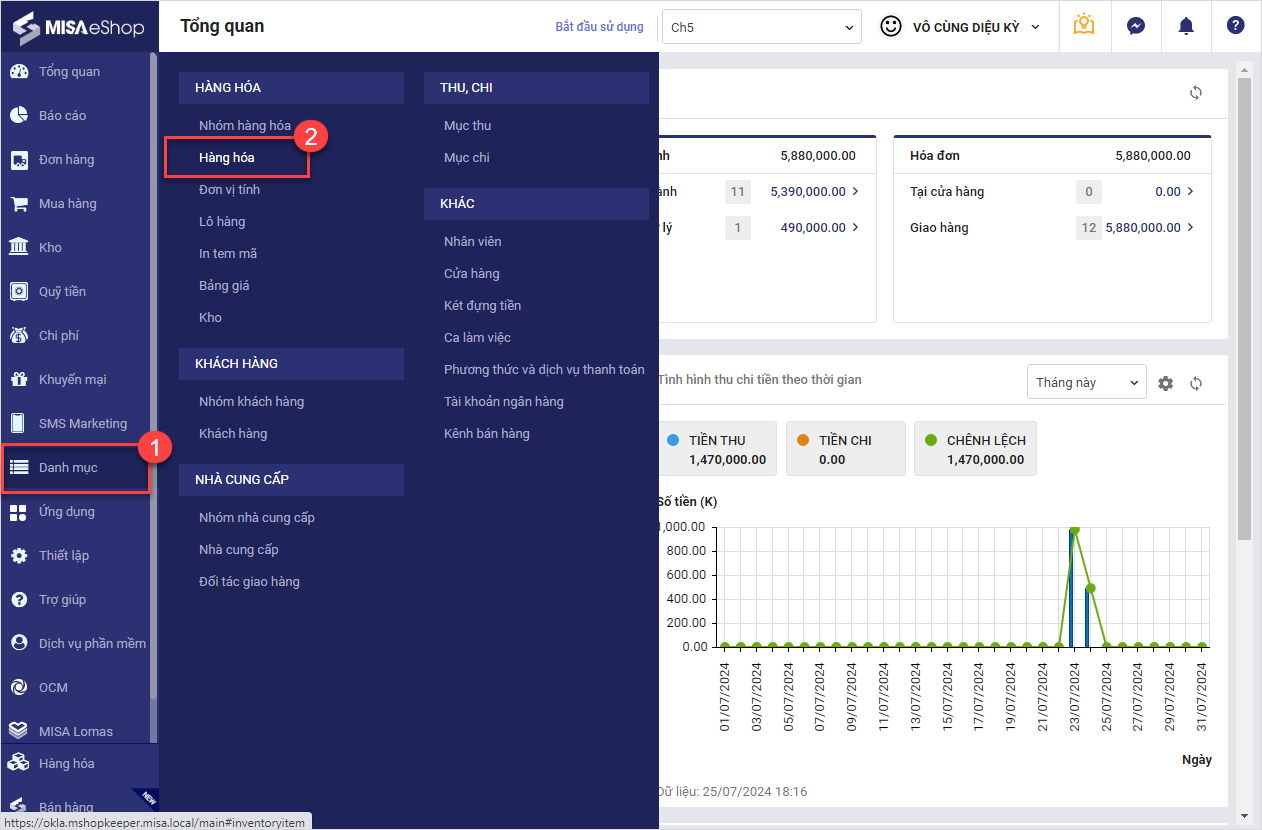Click the green peak point on chart

[x=1074, y=530]
